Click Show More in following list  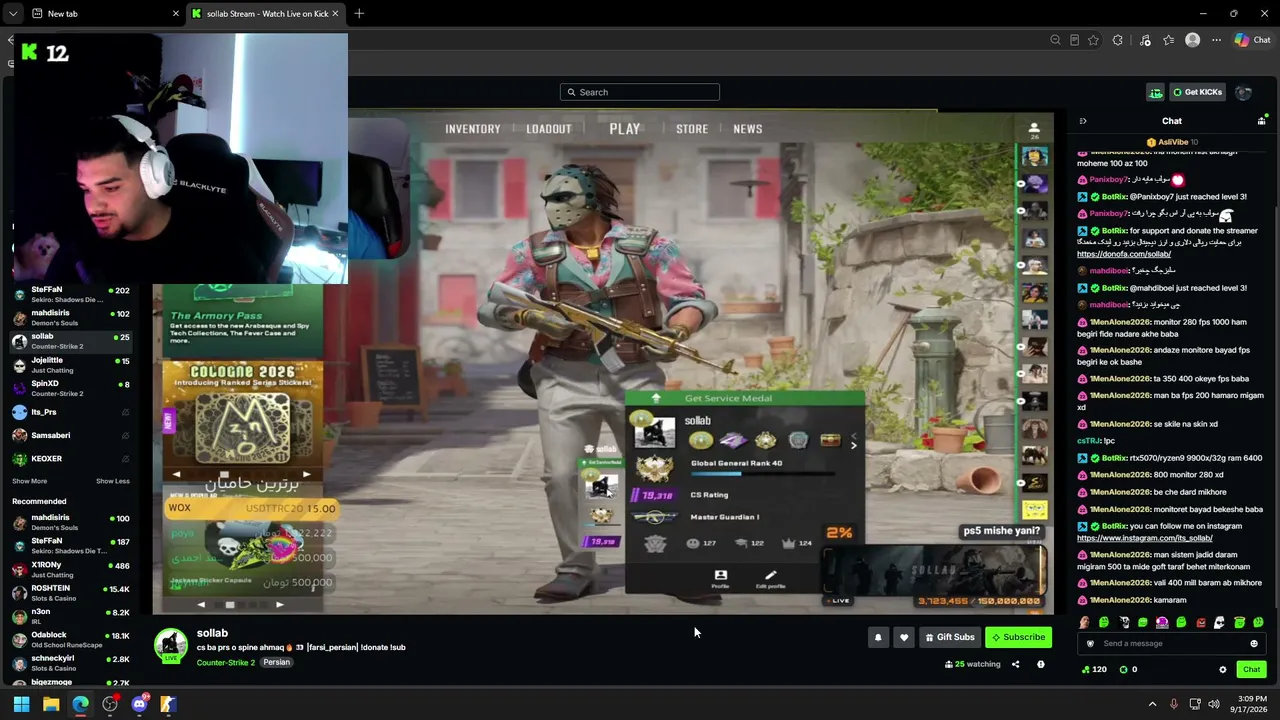pyautogui.click(x=30, y=481)
